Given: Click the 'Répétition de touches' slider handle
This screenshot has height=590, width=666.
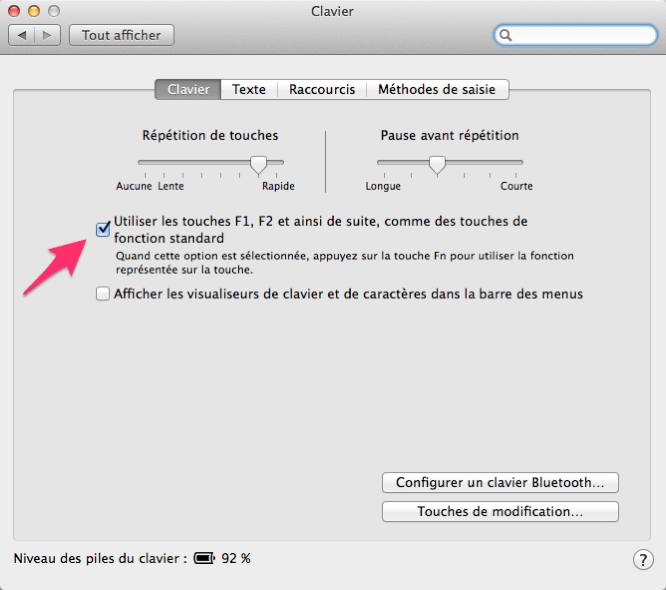Looking at the screenshot, I should click(x=259, y=163).
